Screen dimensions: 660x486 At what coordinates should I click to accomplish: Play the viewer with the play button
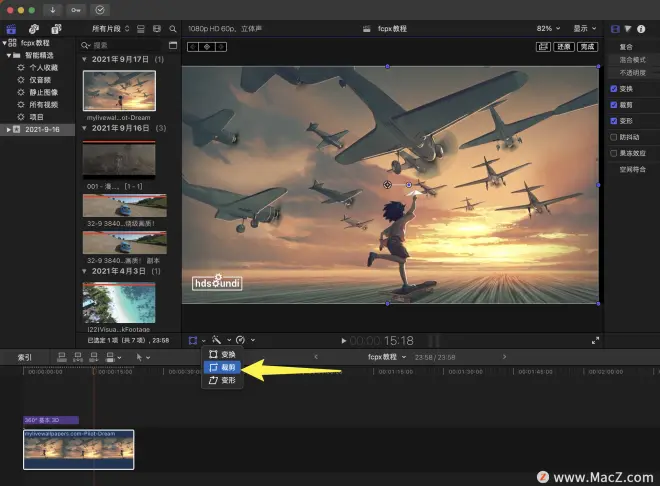343,340
